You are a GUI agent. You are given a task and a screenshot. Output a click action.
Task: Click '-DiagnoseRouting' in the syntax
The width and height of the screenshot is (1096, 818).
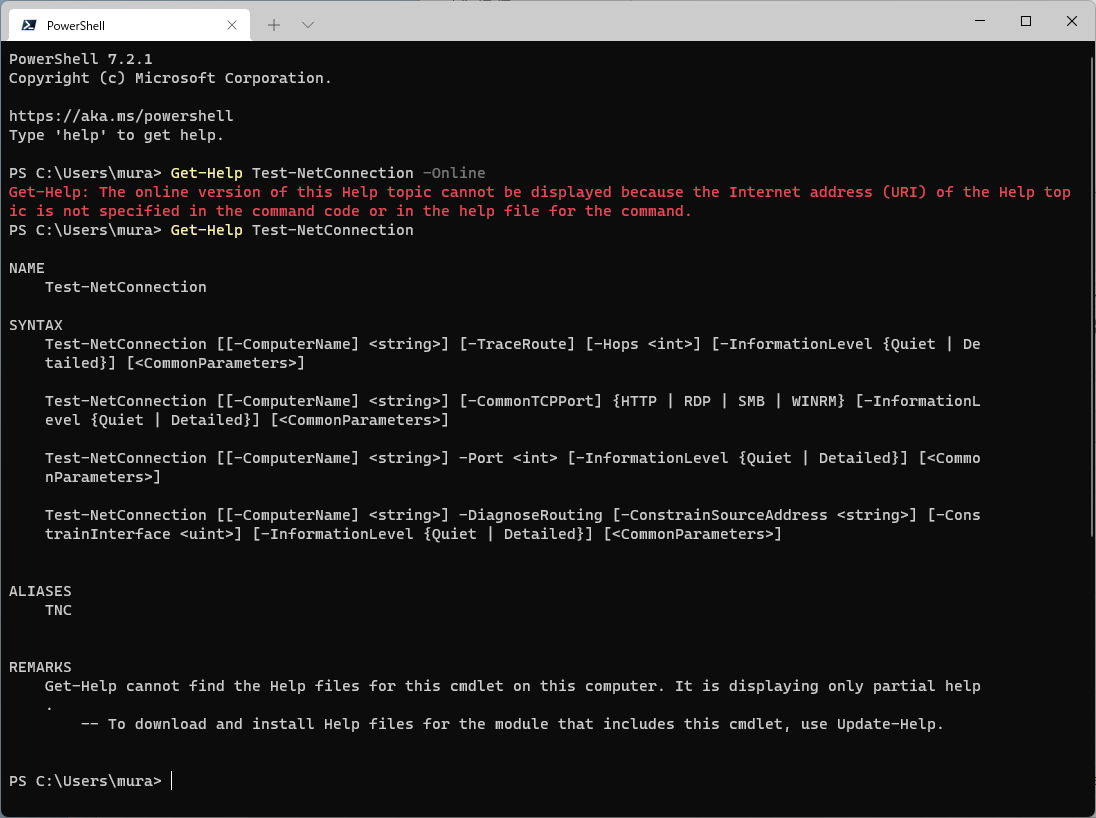coord(531,515)
